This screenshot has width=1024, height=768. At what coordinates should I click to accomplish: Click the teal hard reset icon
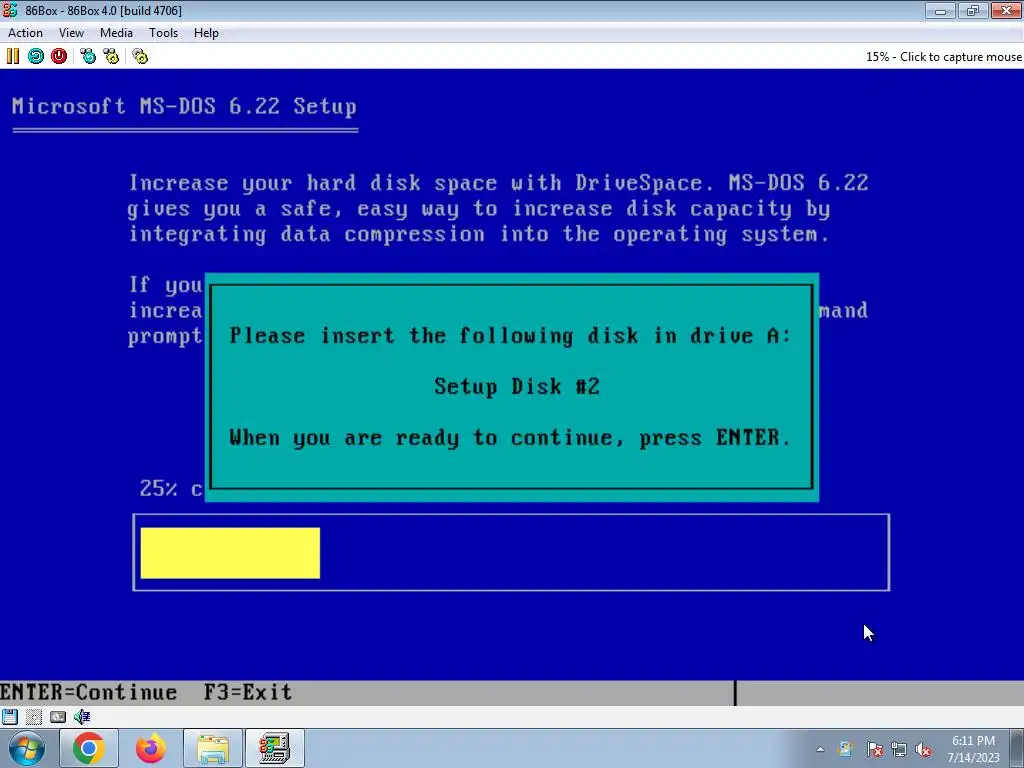point(36,56)
